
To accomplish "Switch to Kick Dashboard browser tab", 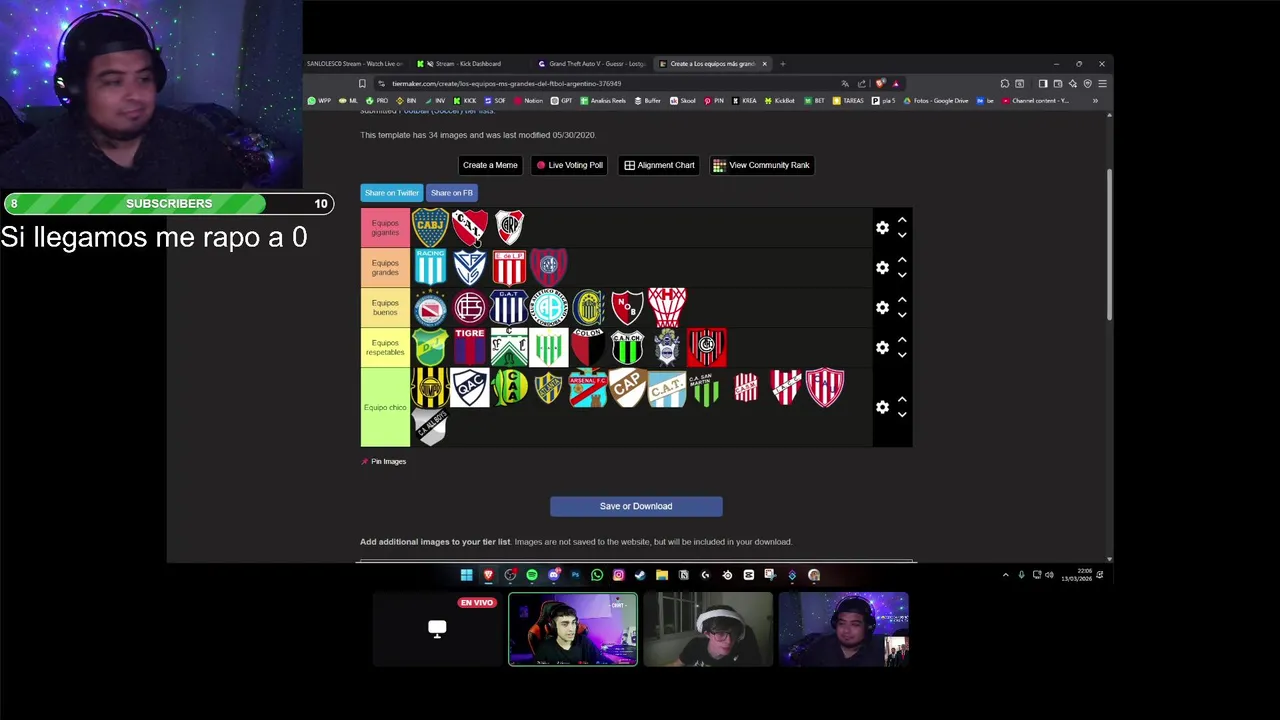I will pyautogui.click(x=468, y=64).
